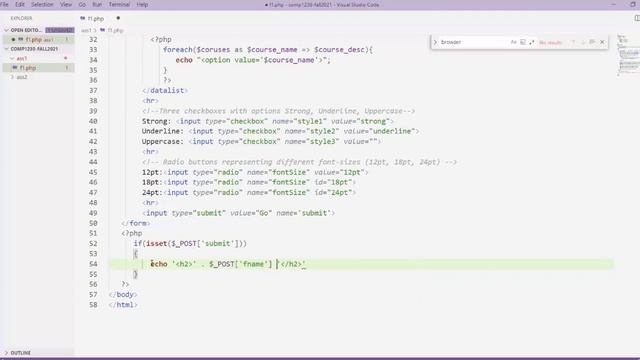Open the Edit menu
Image resolution: width=640 pixels, height=360 pixels.
(20, 4)
